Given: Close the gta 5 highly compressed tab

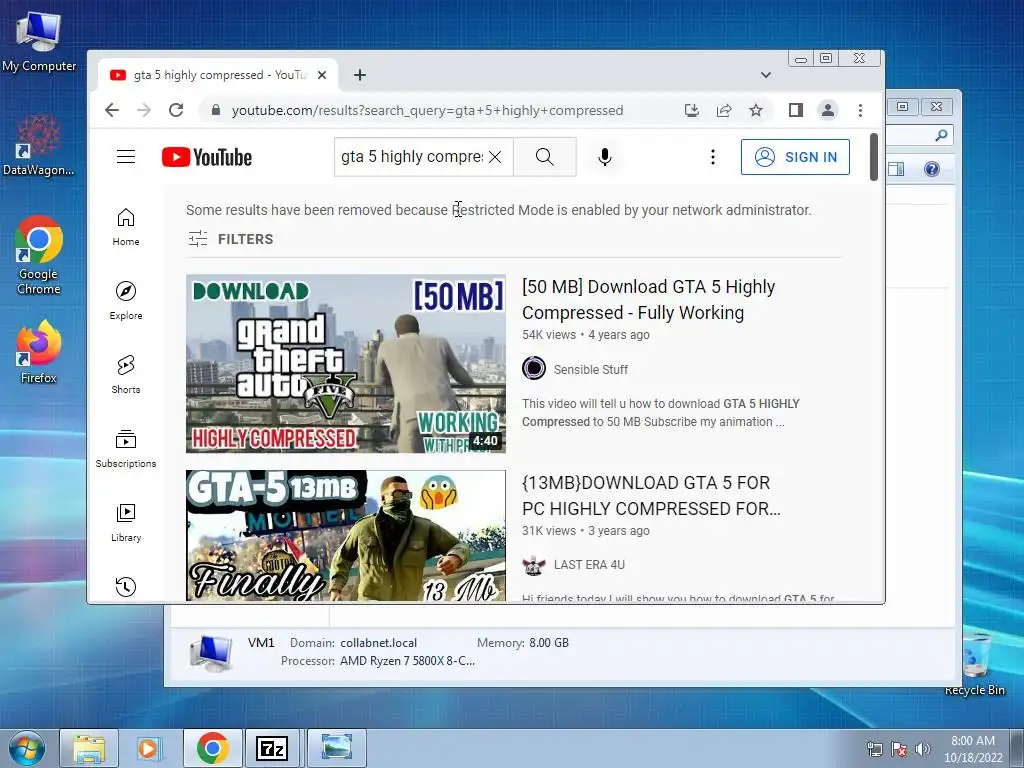Looking at the screenshot, I should click(322, 75).
